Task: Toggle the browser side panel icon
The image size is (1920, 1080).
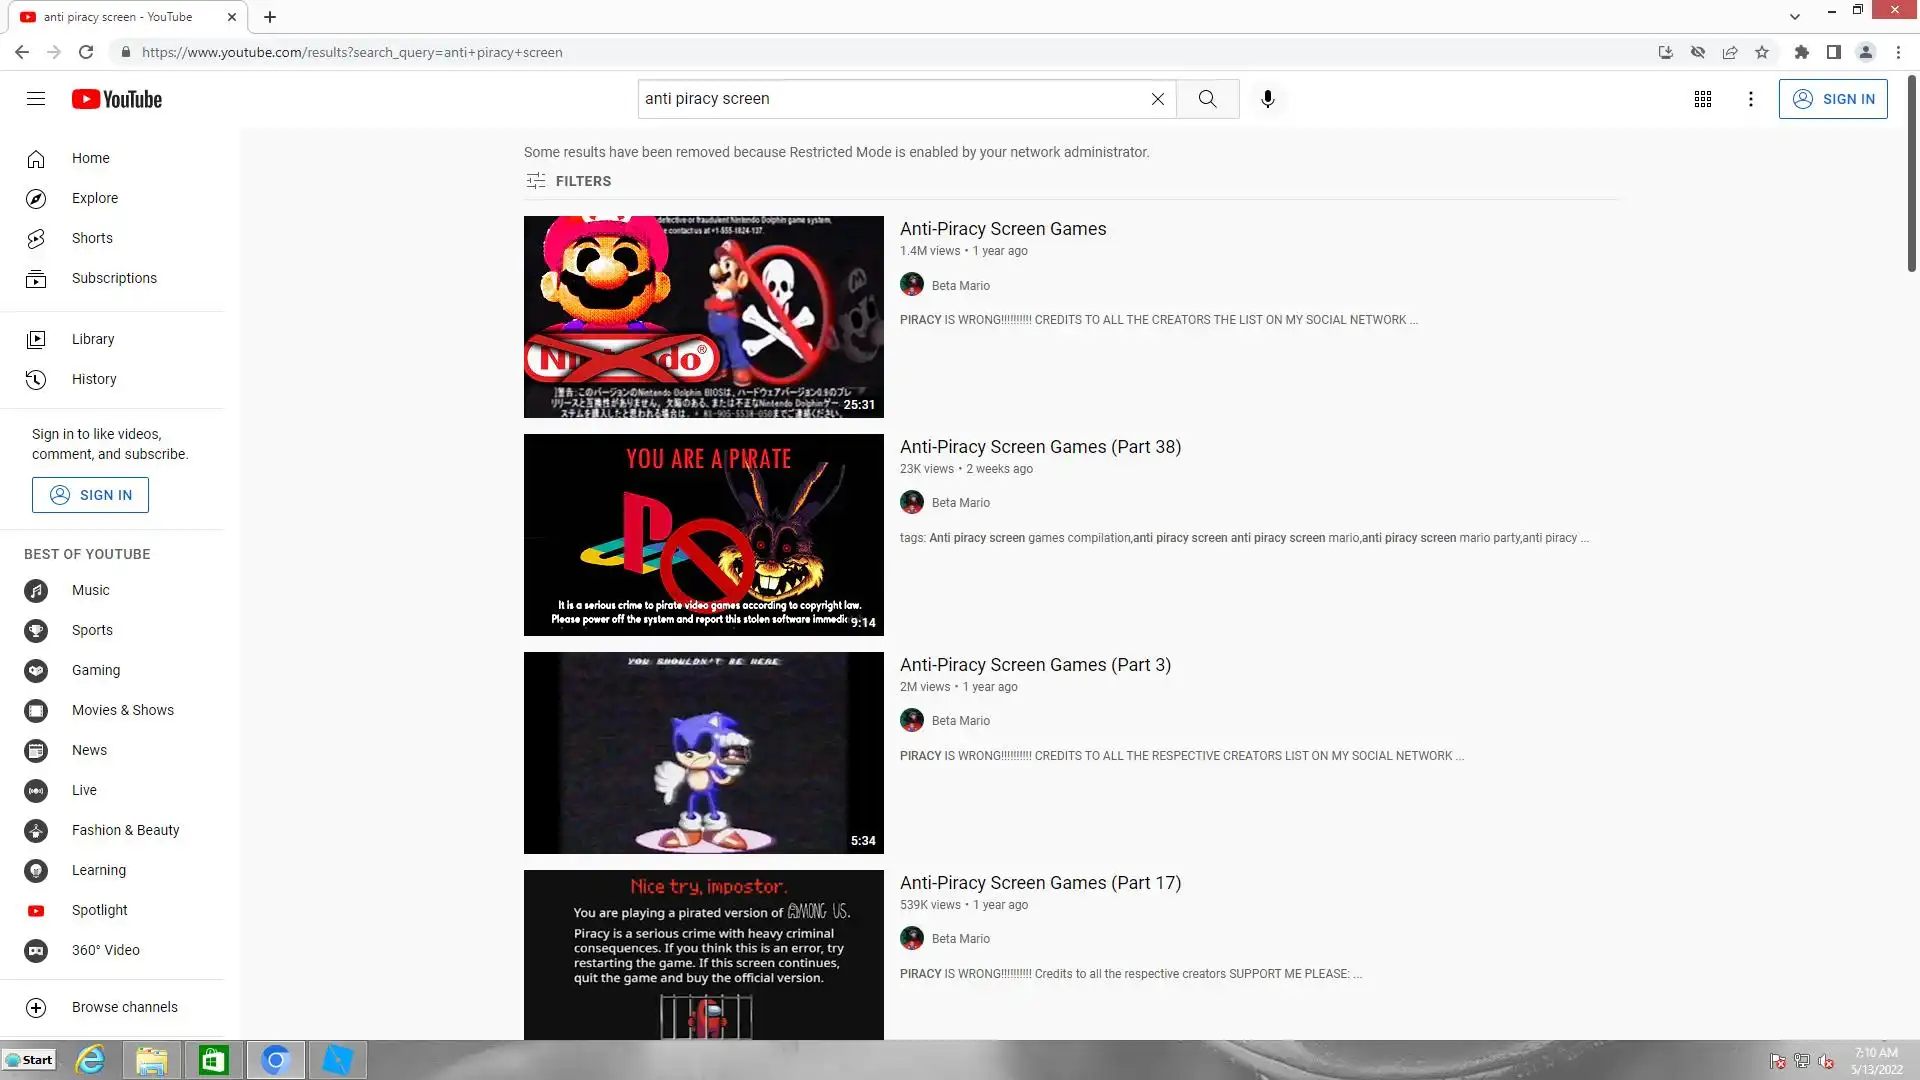Action: point(1833,52)
